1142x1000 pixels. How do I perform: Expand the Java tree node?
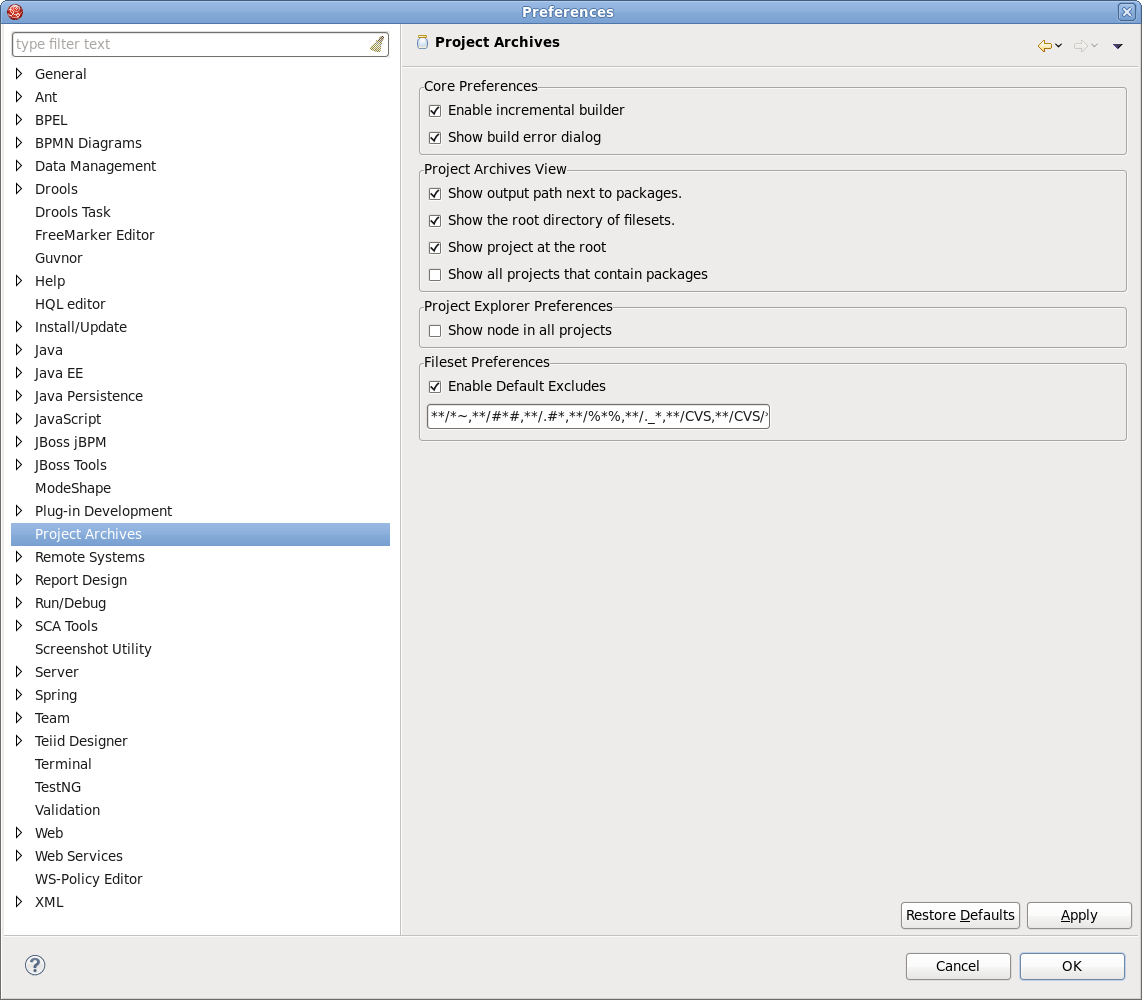coord(18,350)
